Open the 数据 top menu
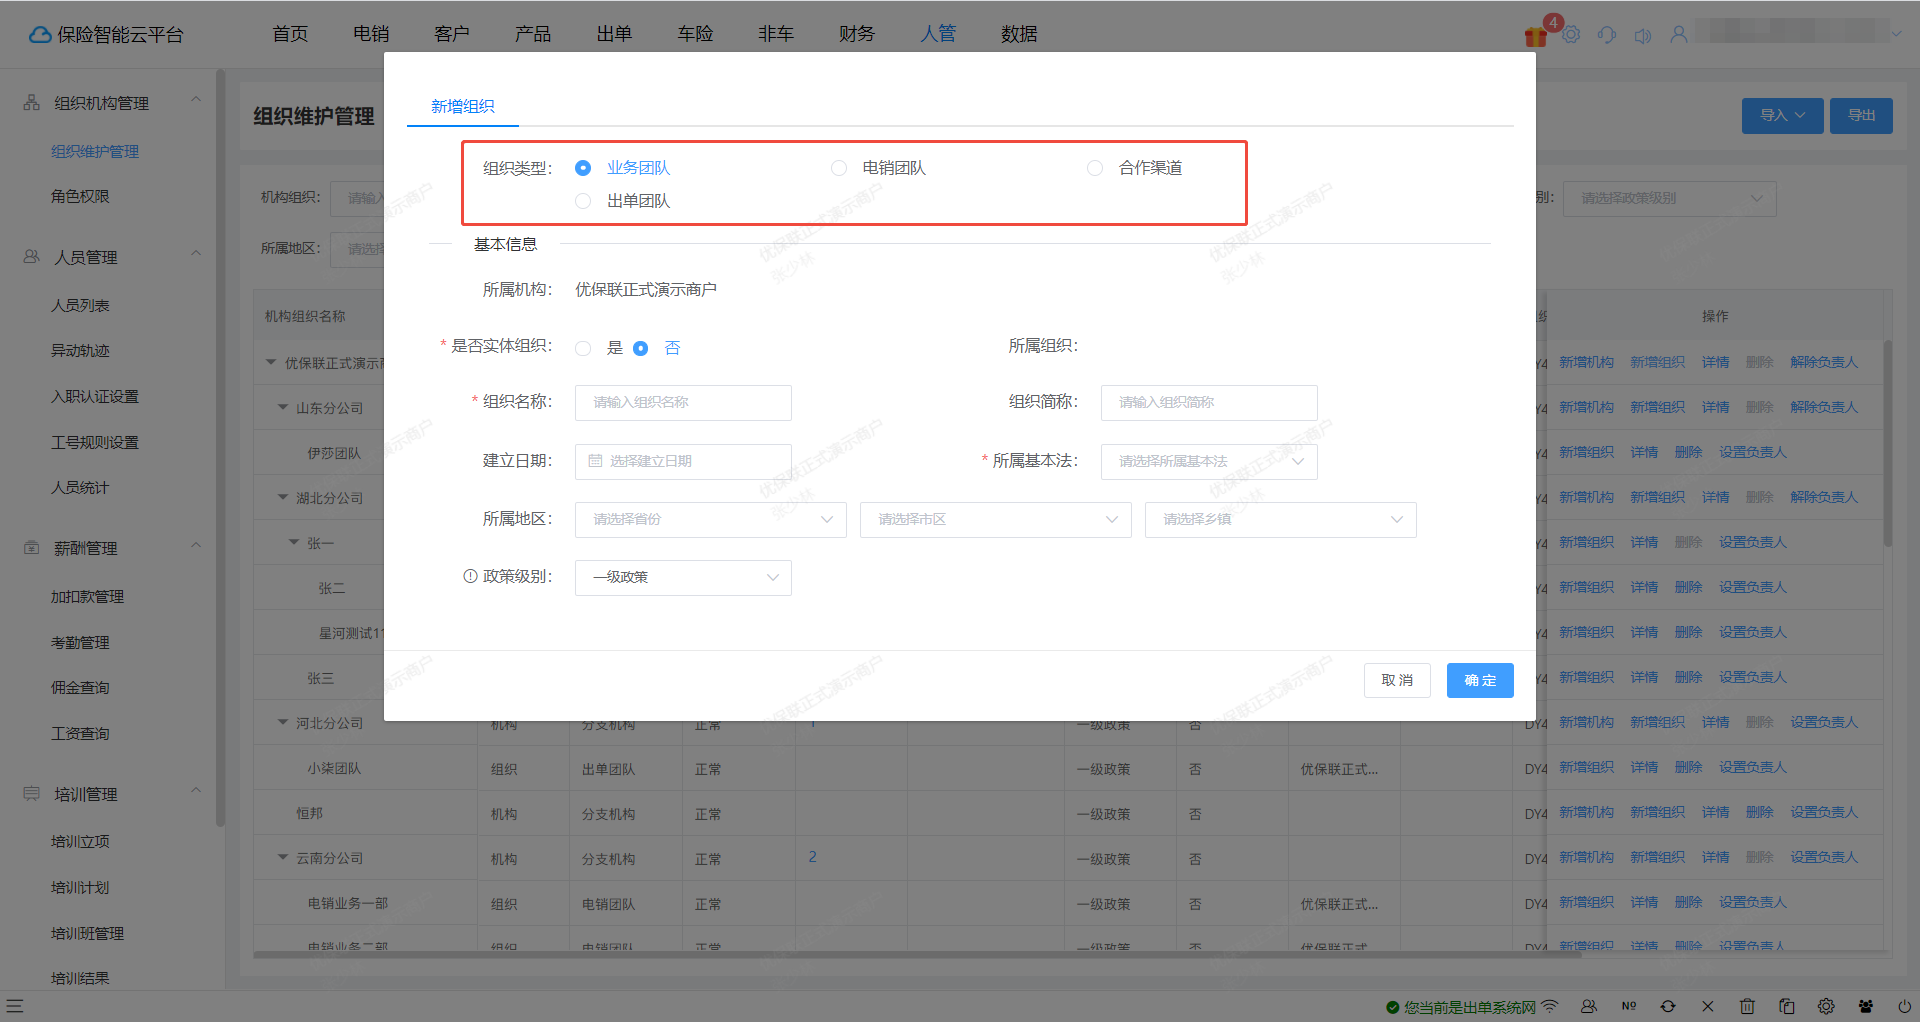 1019,34
